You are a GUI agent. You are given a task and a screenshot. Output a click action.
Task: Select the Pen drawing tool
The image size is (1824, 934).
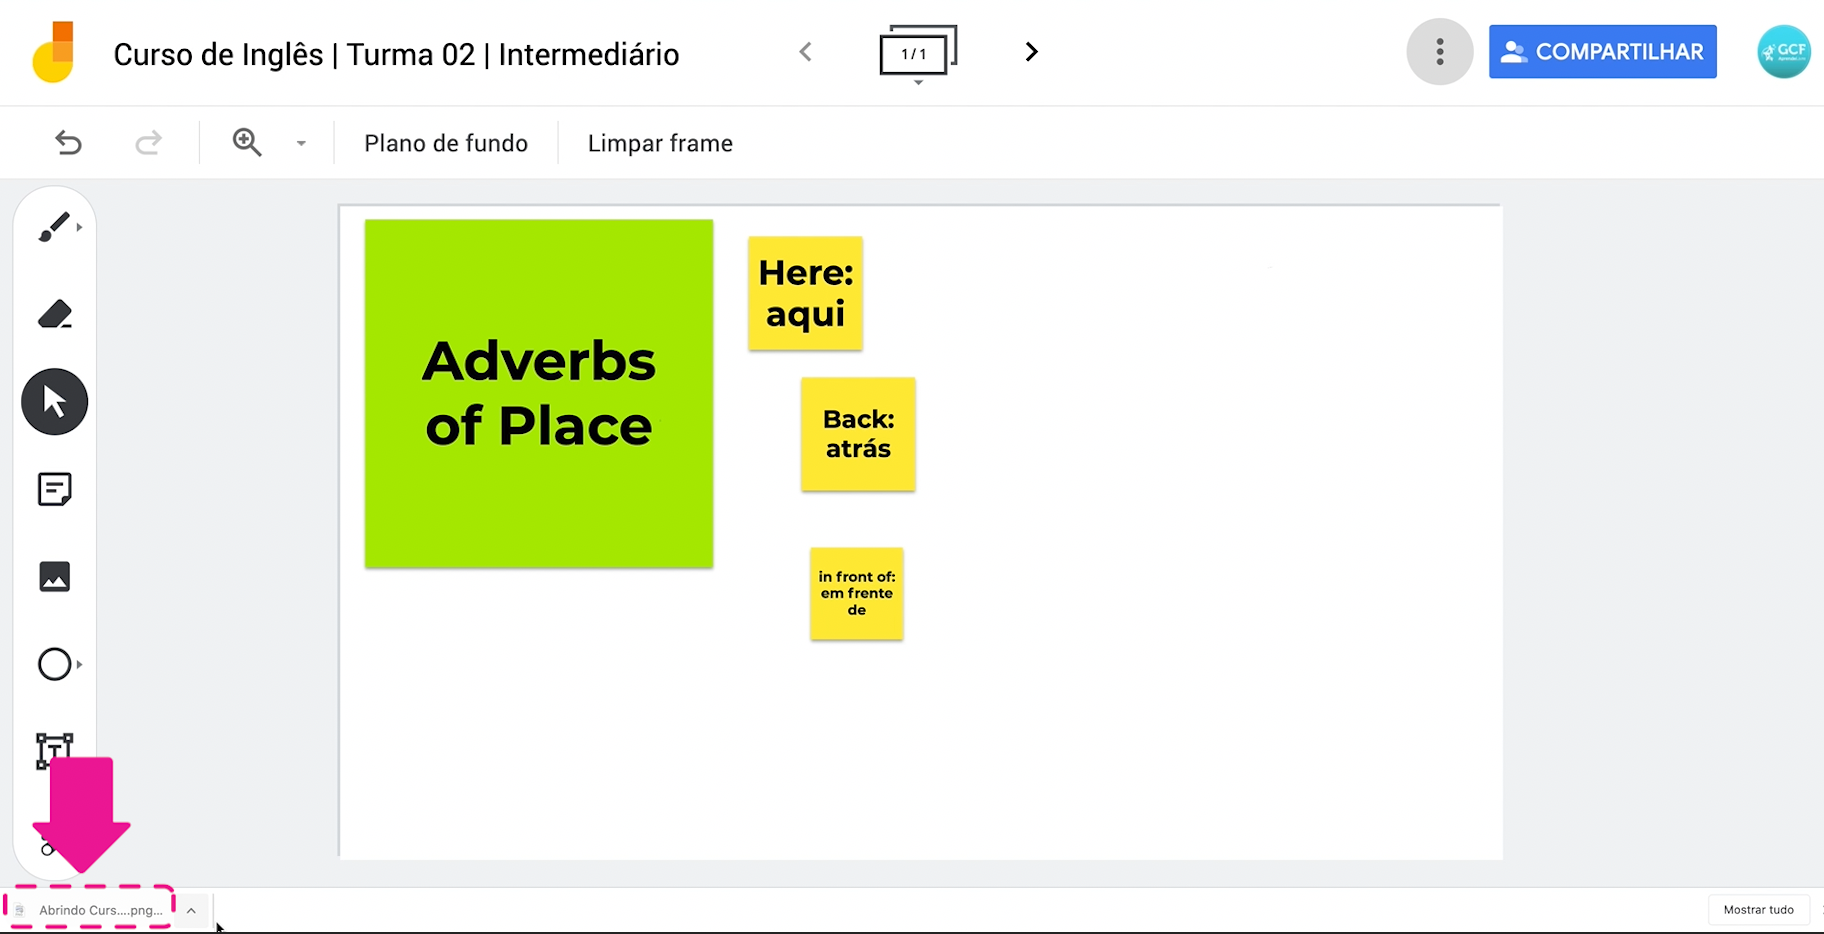[54, 227]
